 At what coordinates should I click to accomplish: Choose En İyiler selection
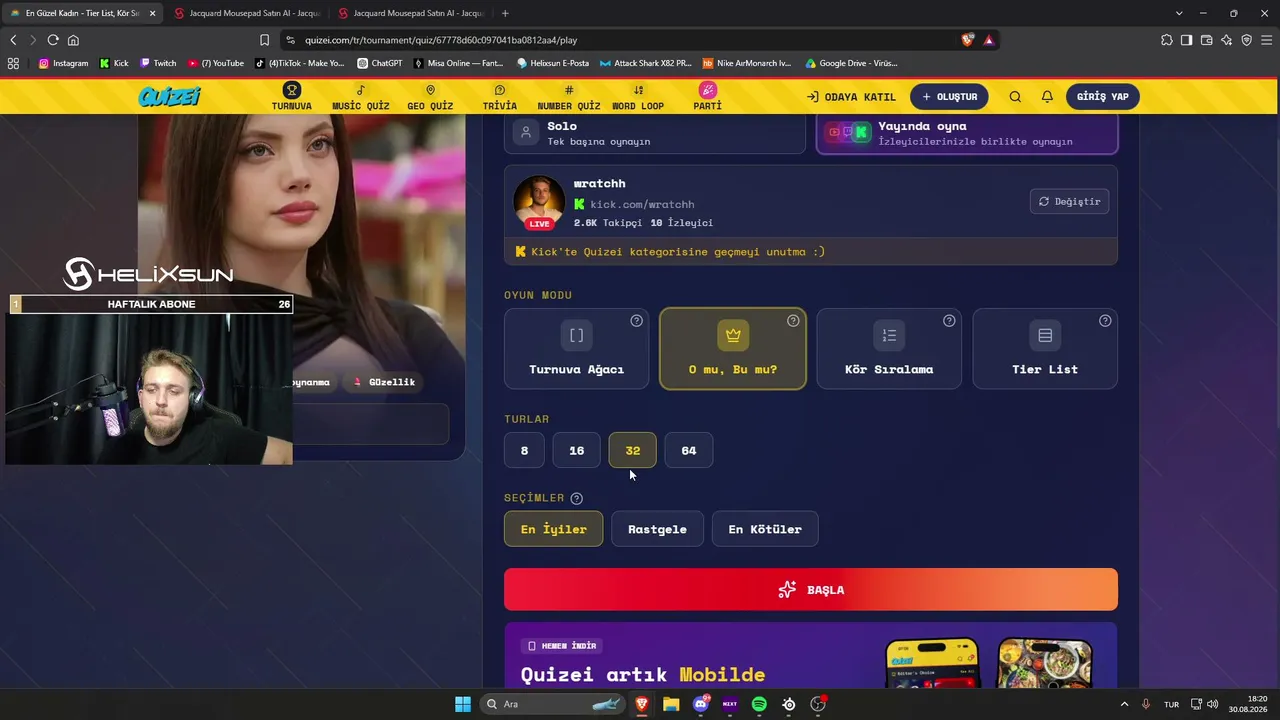click(554, 529)
